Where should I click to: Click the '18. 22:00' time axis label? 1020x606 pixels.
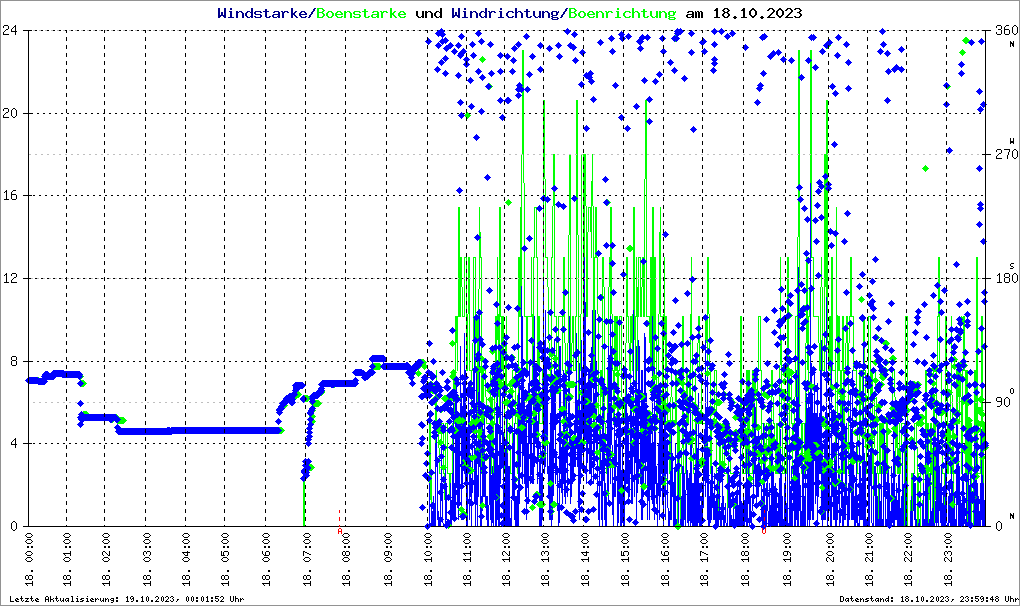(x=908, y=559)
